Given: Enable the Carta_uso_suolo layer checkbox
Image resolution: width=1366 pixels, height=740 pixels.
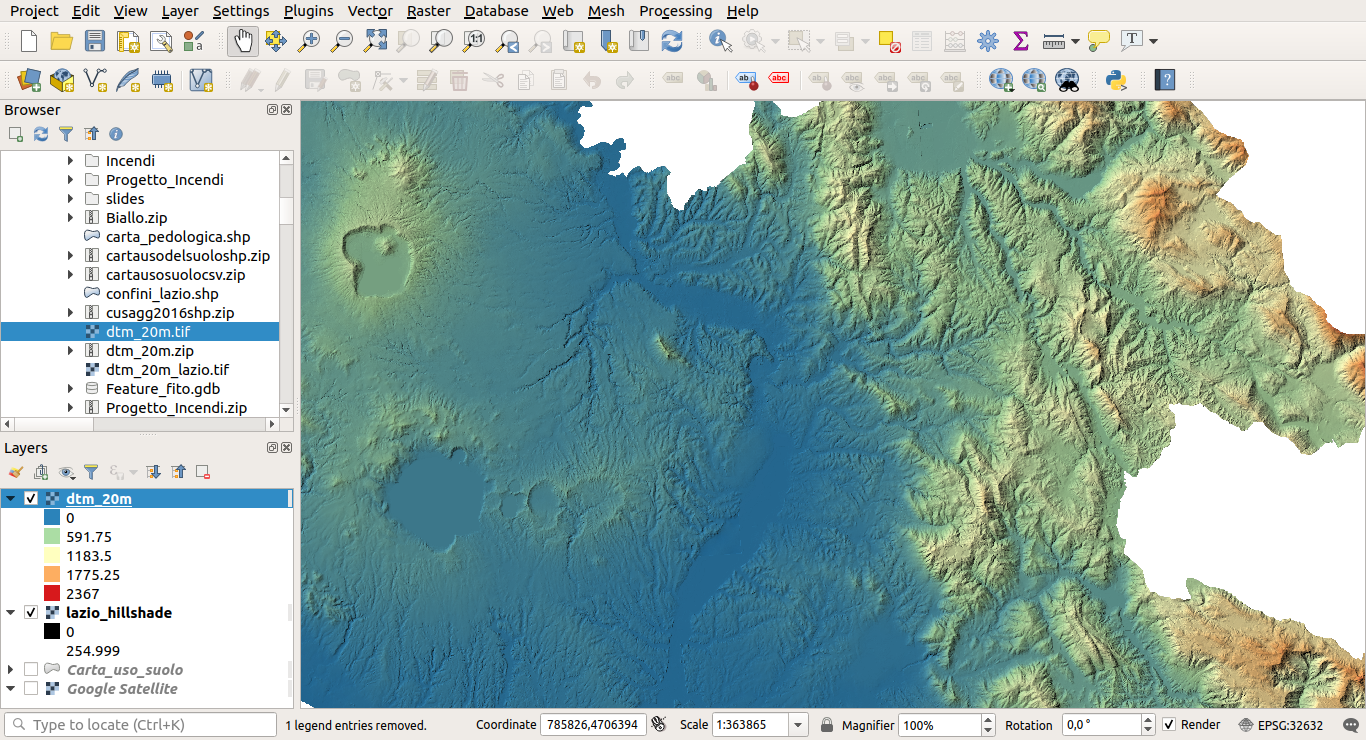Looking at the screenshot, I should coord(31,670).
